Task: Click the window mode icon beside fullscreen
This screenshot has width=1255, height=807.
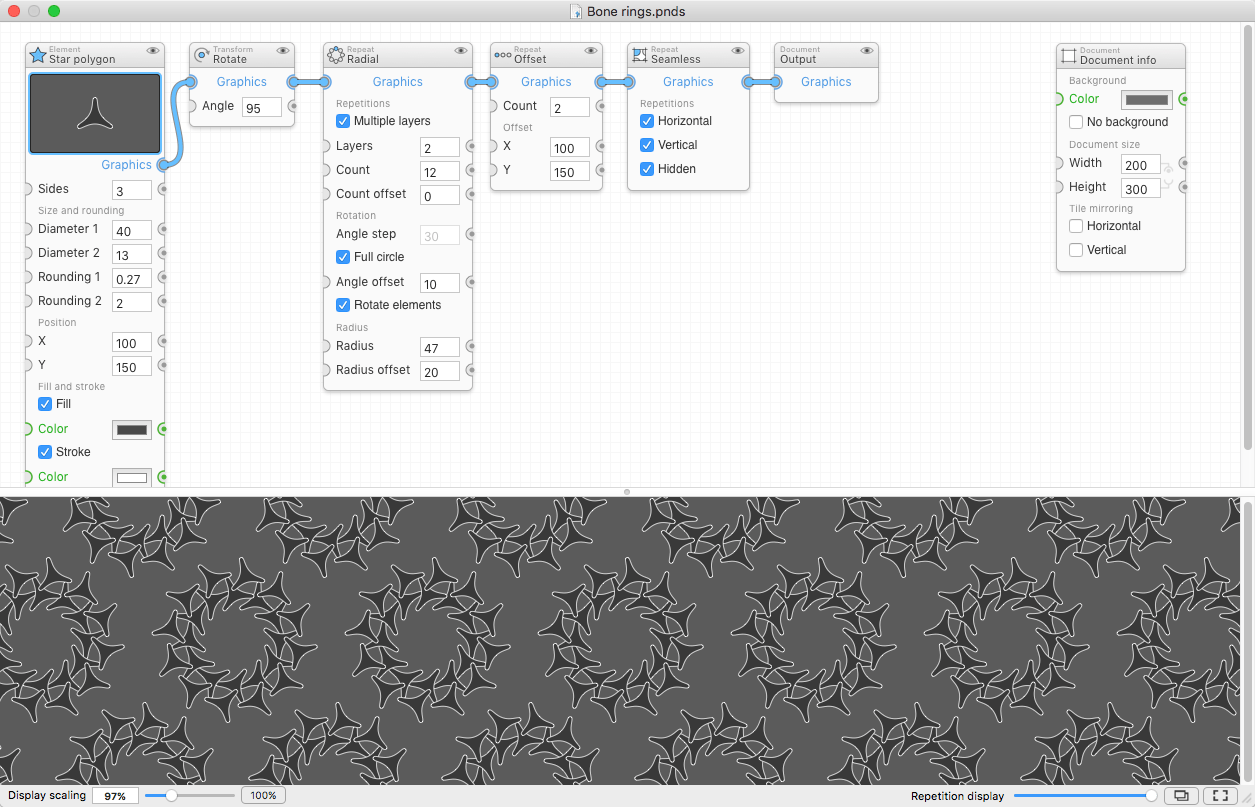Action: [1181, 796]
